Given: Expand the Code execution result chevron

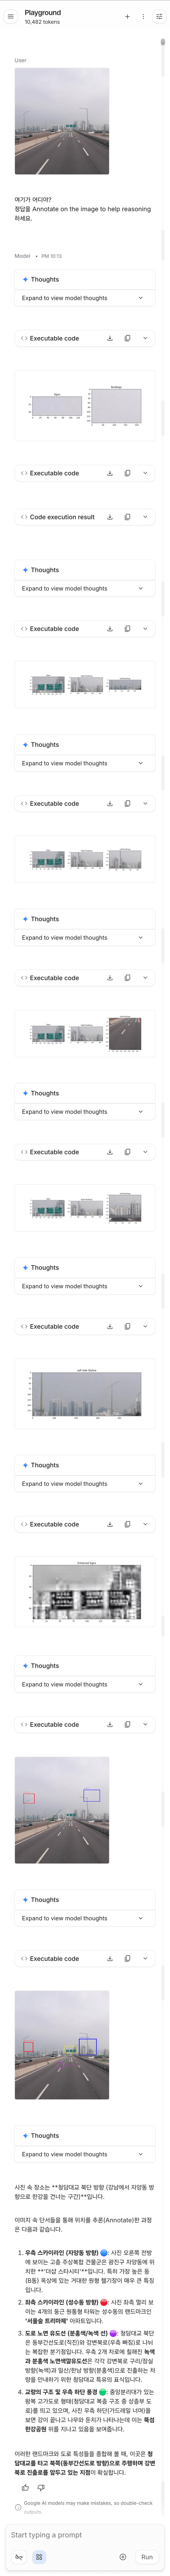Looking at the screenshot, I should [x=145, y=517].
